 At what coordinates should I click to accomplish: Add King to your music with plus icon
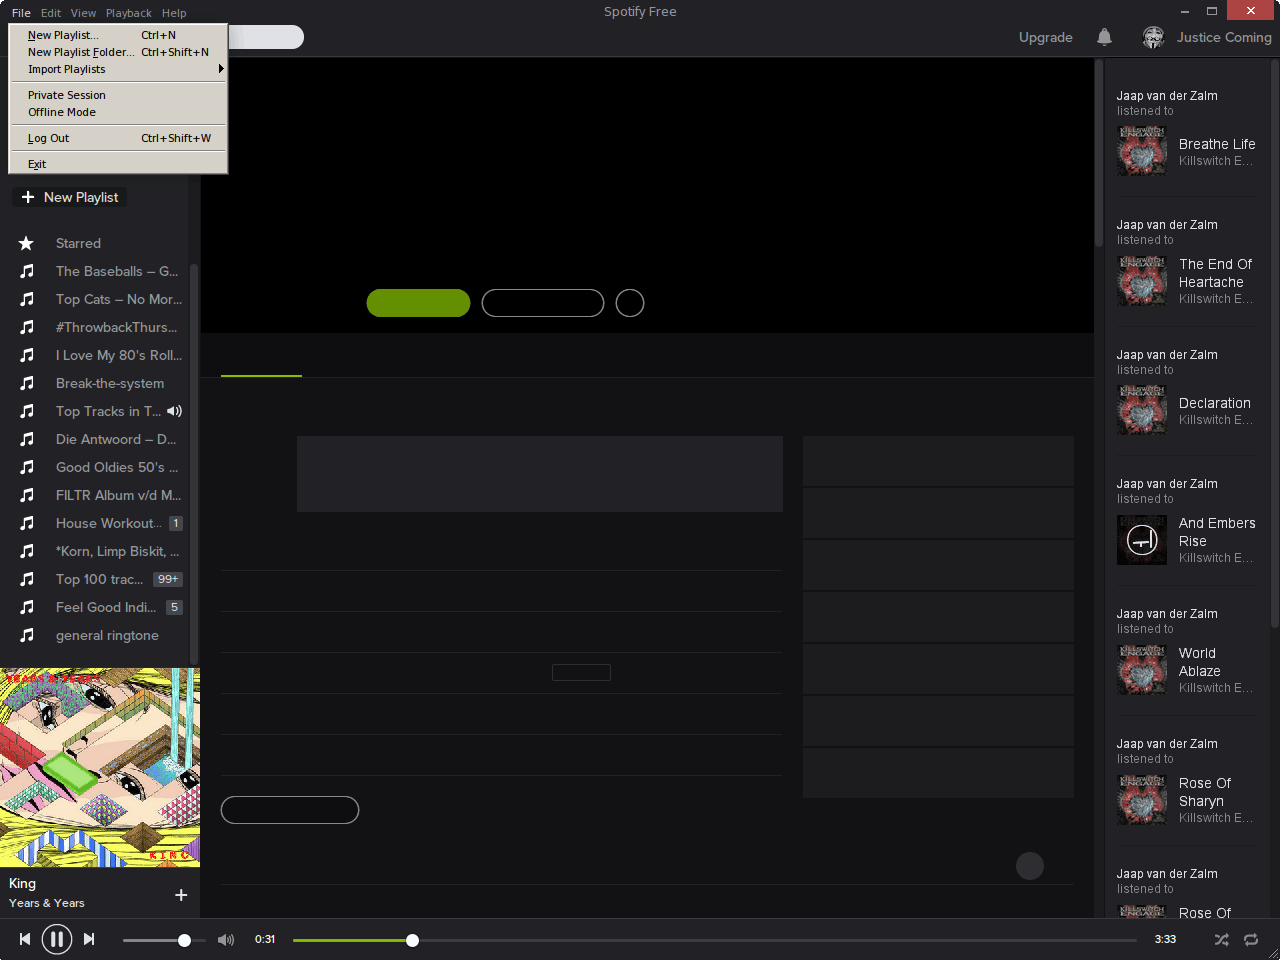[x=181, y=895]
